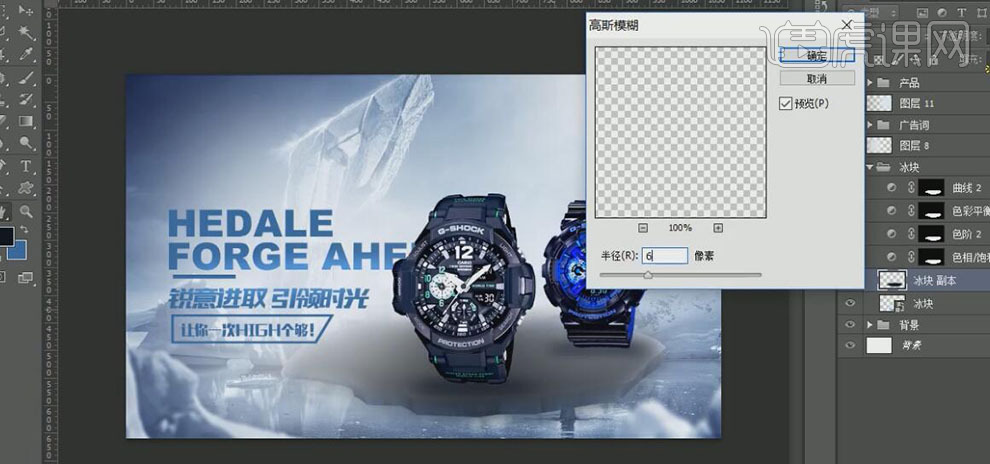This screenshot has width=990, height=464.
Task: Click the 色彩平衡 adjustment layer icon
Action: pos(892,210)
